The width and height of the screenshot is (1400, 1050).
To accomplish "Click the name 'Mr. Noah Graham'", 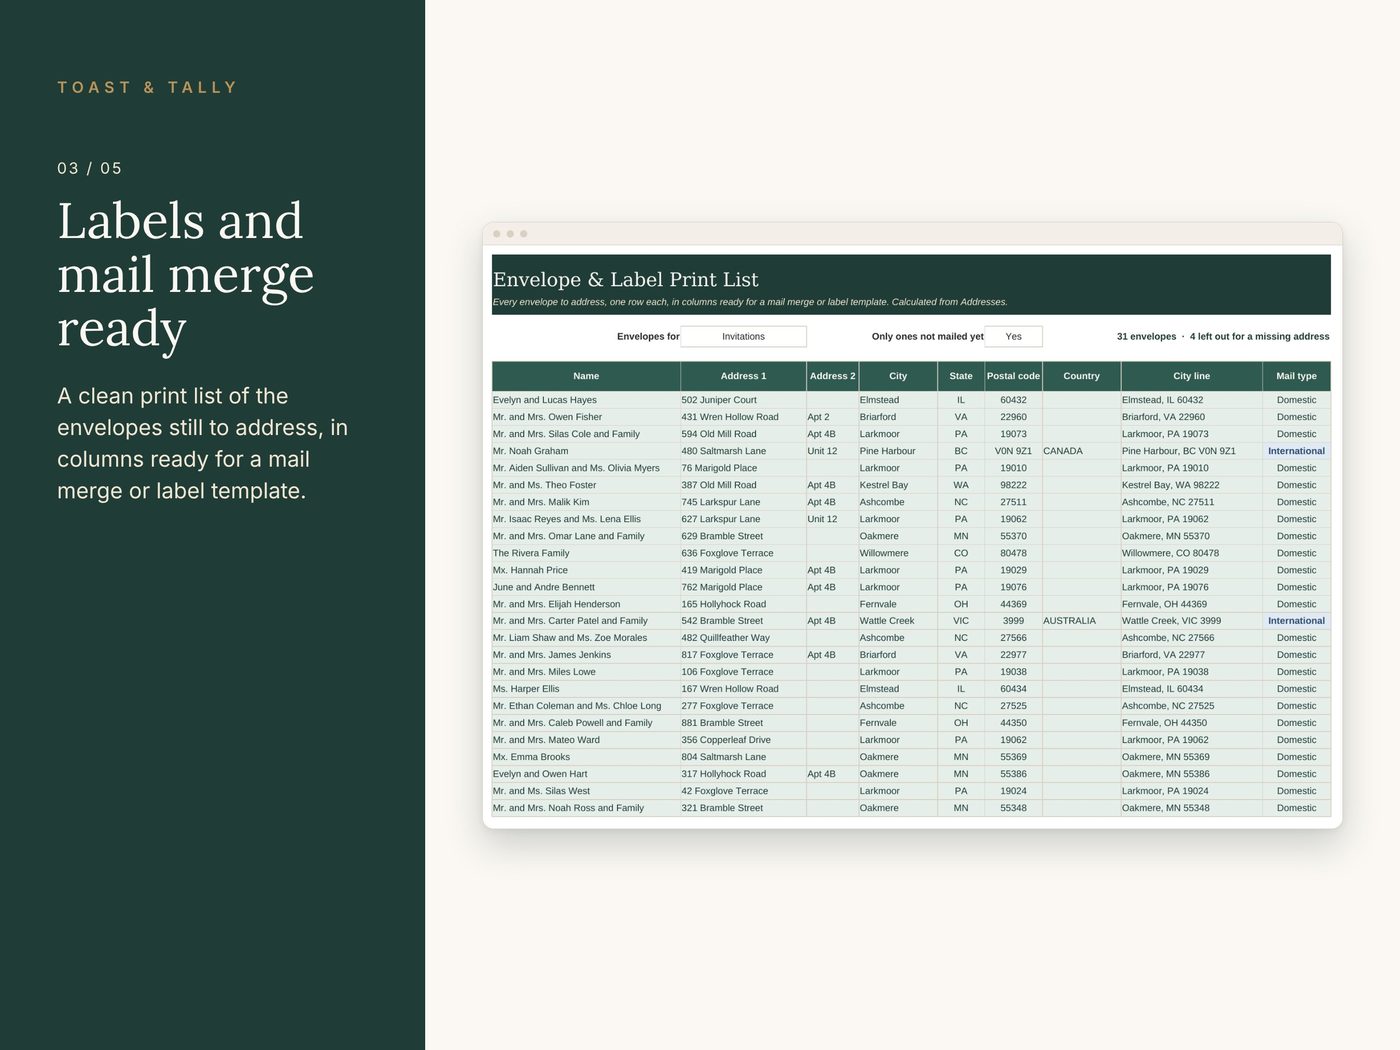I will [530, 451].
